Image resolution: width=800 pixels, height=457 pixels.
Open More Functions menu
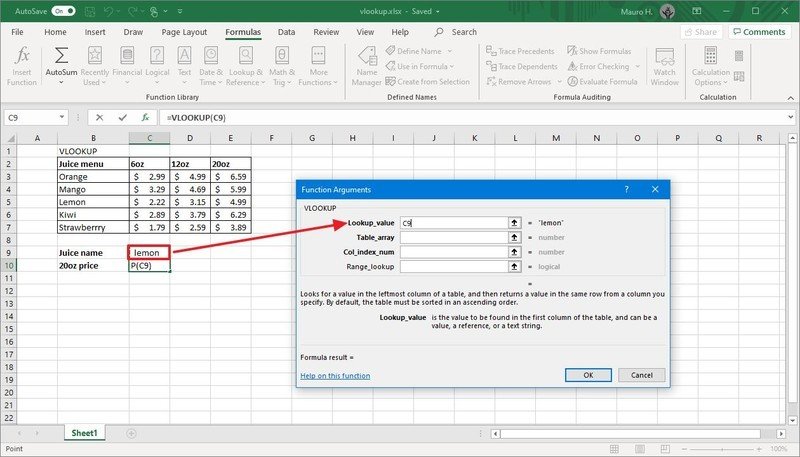tap(318, 66)
